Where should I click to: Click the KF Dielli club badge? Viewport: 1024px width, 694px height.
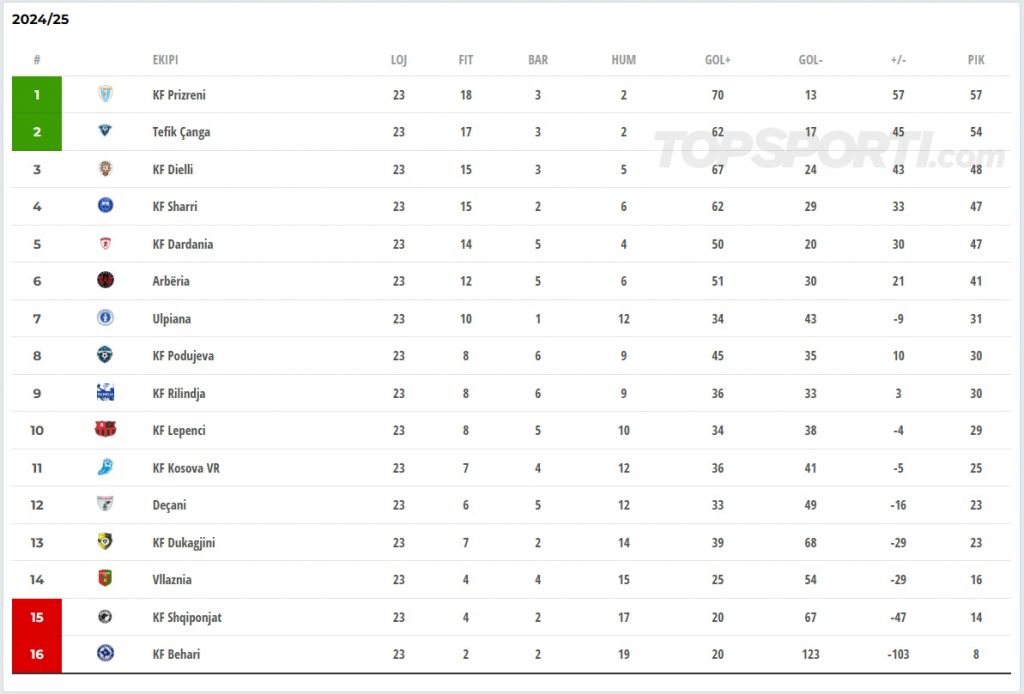point(105,169)
